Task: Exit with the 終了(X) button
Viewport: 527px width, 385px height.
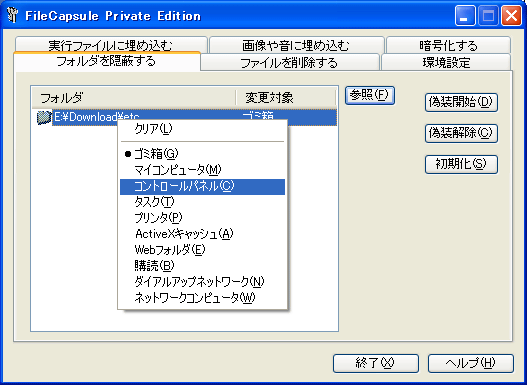Action: (376, 363)
